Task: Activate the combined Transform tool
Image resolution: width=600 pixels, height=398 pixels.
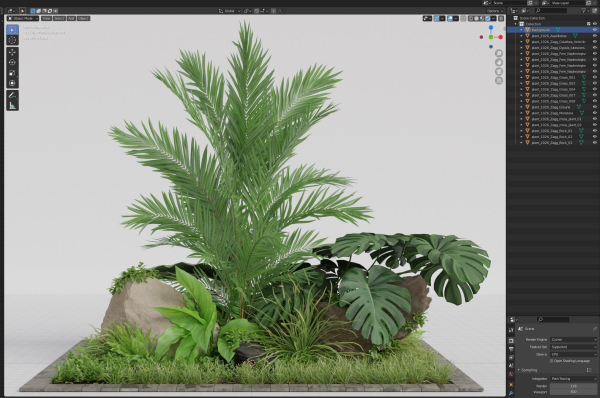Action: (x=12, y=83)
